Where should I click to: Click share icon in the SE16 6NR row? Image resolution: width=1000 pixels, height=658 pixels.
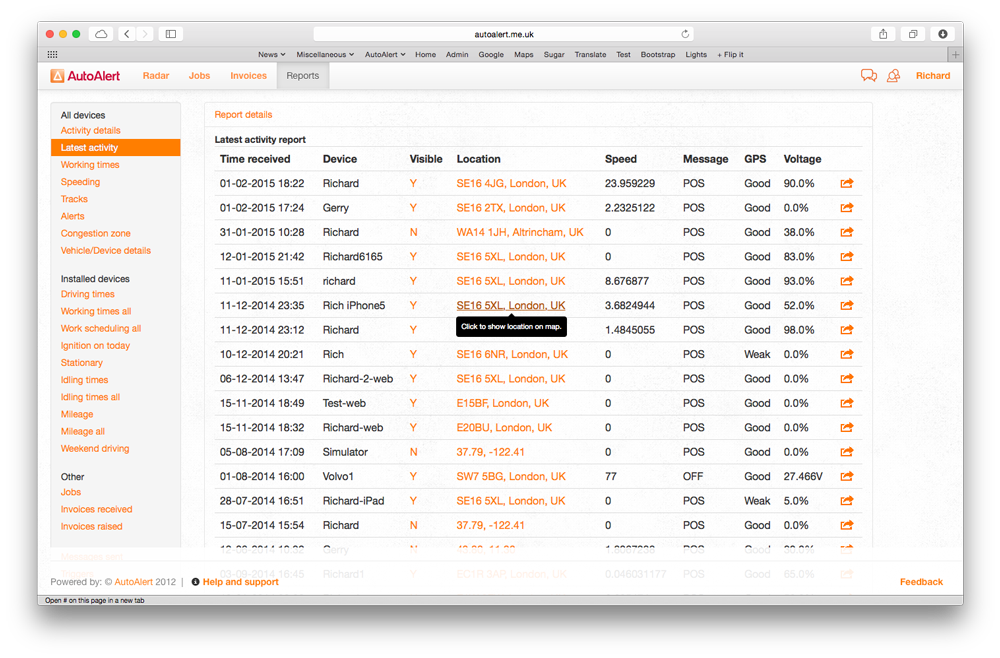pyautogui.click(x=846, y=355)
